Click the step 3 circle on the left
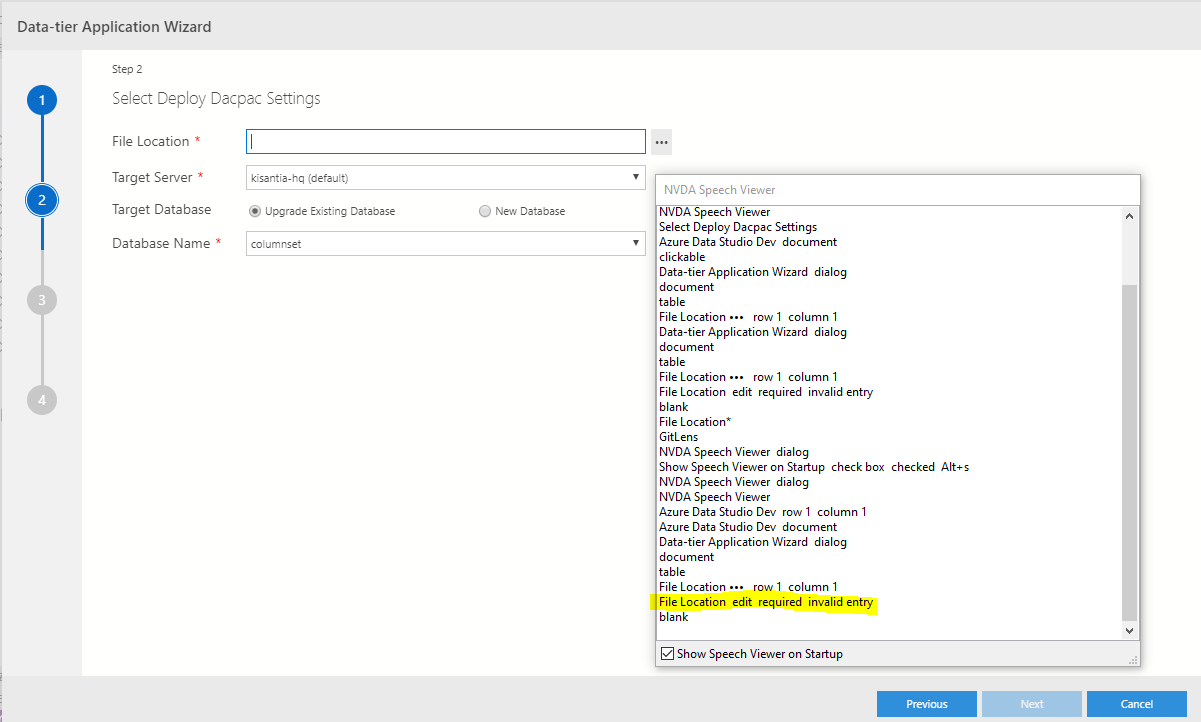The width and height of the screenshot is (1201, 722). point(41,299)
